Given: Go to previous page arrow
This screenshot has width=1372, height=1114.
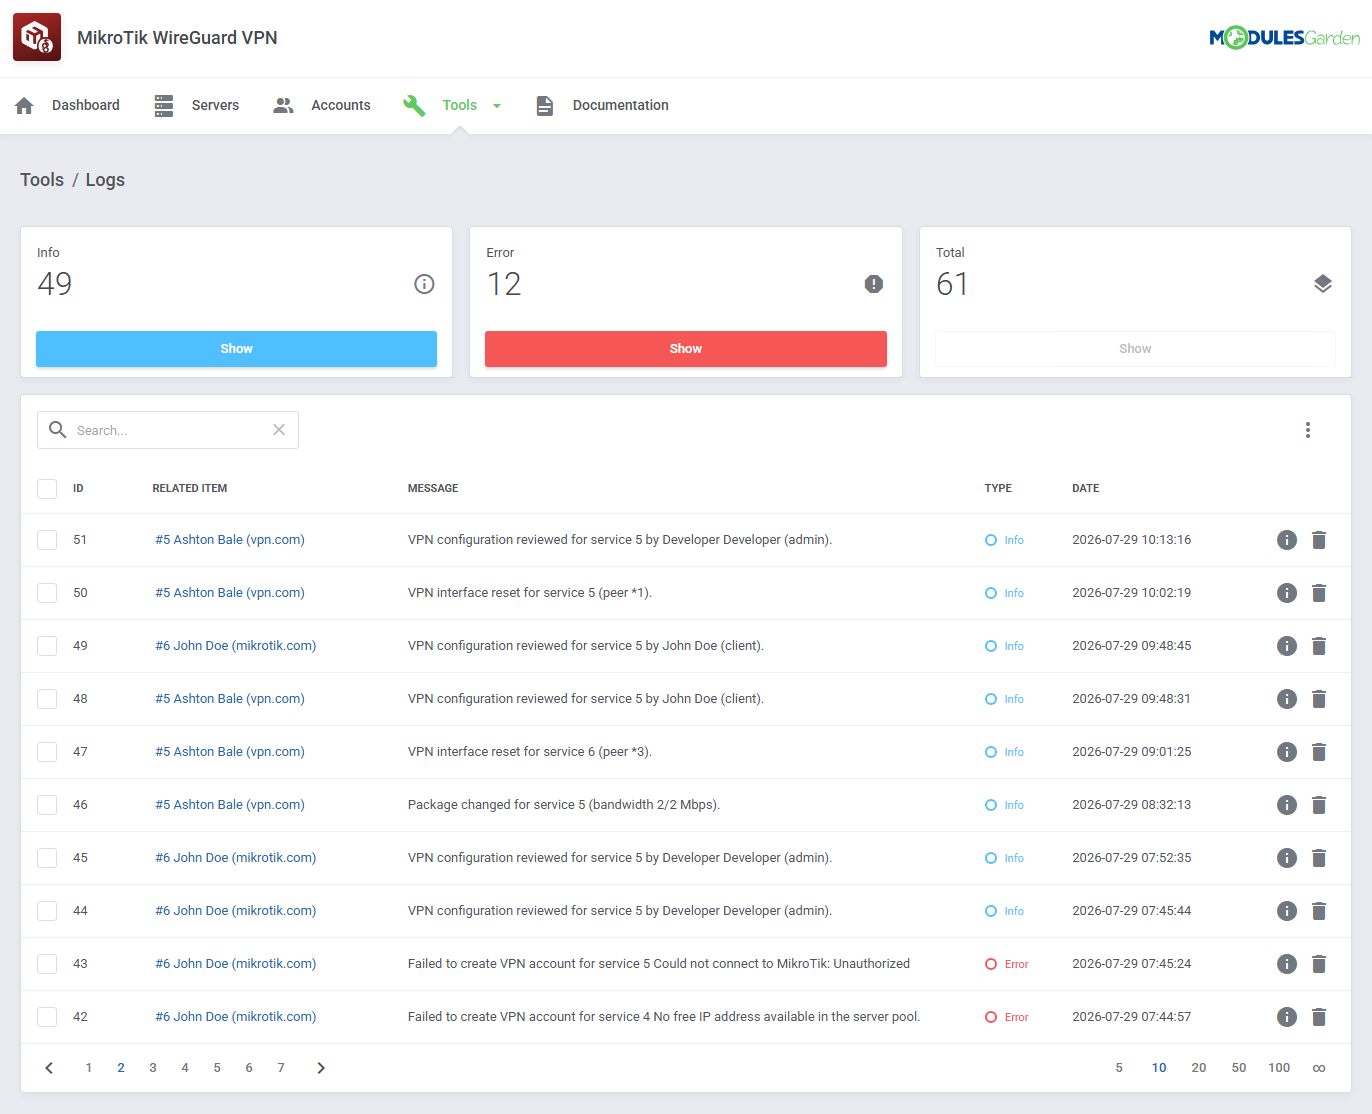Looking at the screenshot, I should pyautogui.click(x=49, y=1068).
